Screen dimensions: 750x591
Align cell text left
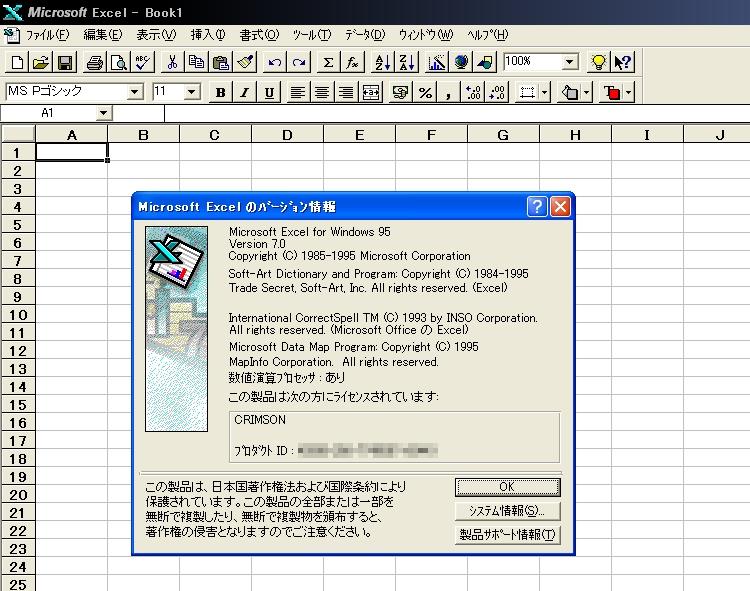(x=298, y=92)
